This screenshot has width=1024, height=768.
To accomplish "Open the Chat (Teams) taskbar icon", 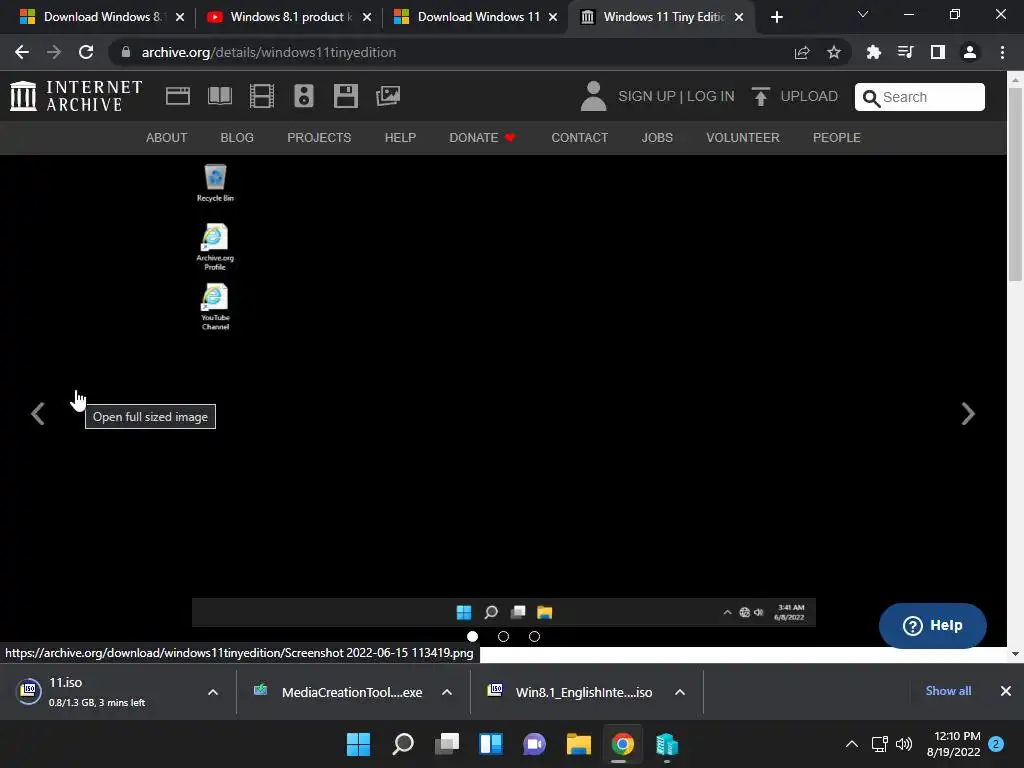I will (x=535, y=744).
